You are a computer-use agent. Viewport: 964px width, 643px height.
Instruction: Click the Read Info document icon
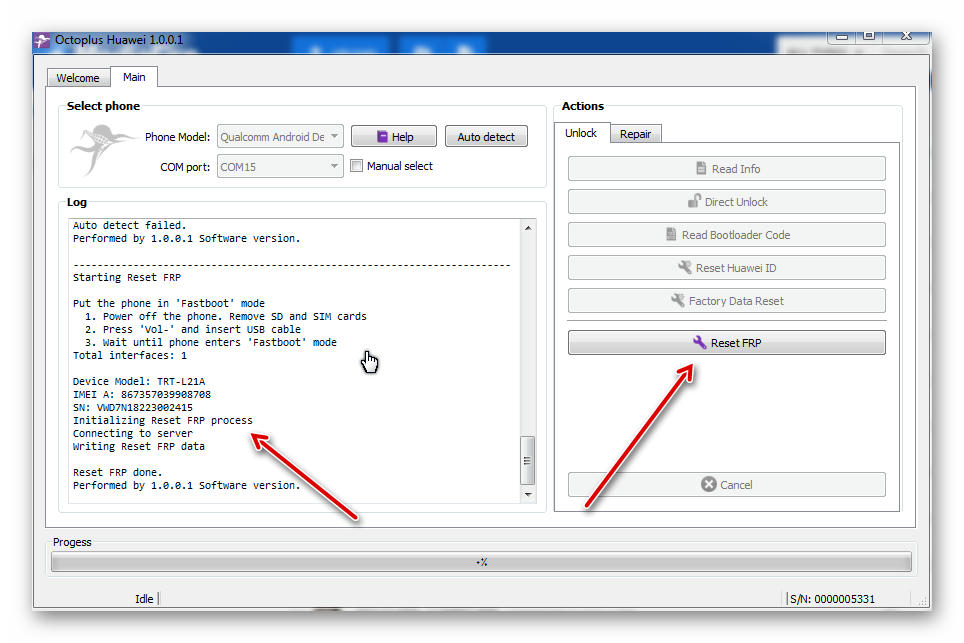pos(701,168)
